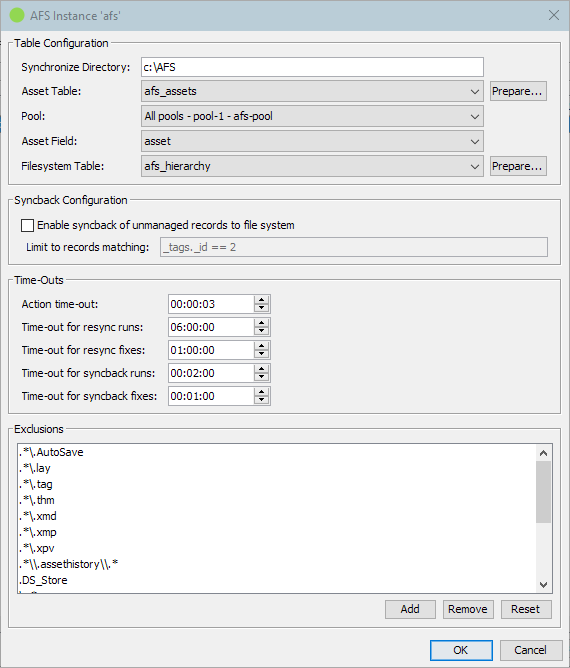Click the Limit to records matching field
This screenshot has height=668, width=570.
click(x=354, y=247)
